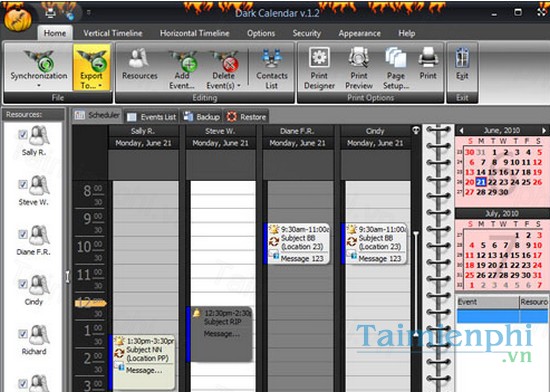Click the Event column header
The image size is (550, 392).
tap(488, 302)
